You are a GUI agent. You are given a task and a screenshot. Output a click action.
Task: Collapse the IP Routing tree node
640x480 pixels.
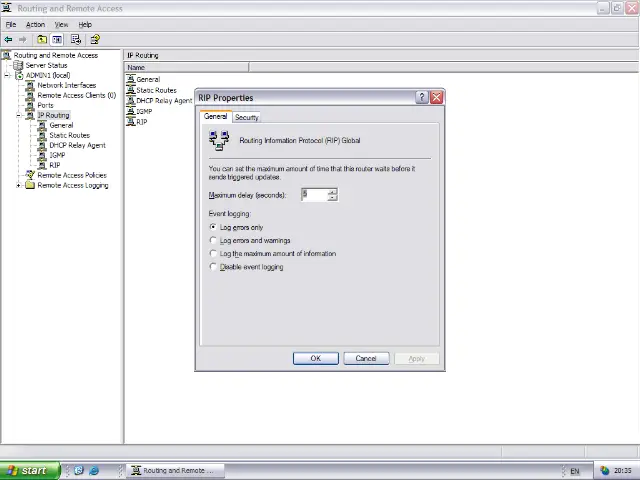point(18,116)
